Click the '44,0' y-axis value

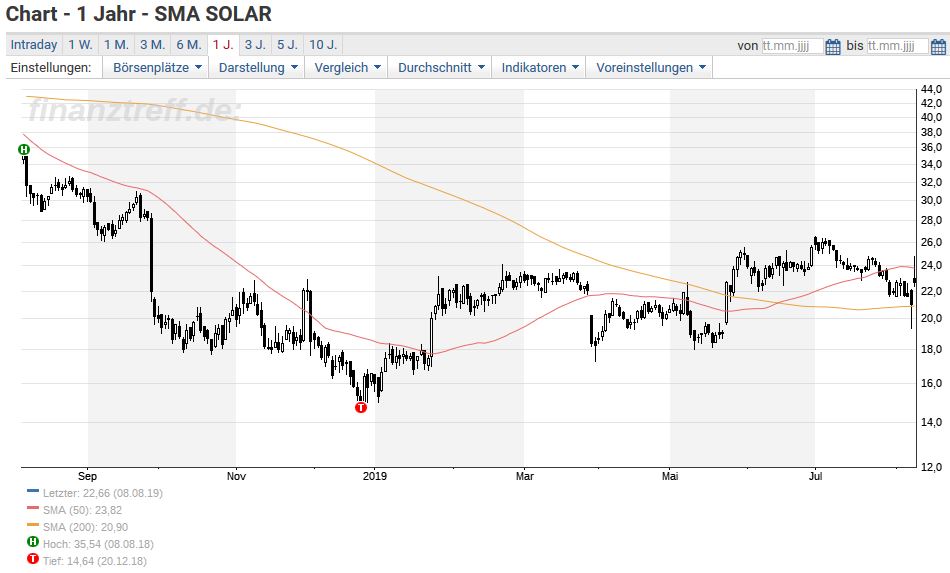coord(931,89)
